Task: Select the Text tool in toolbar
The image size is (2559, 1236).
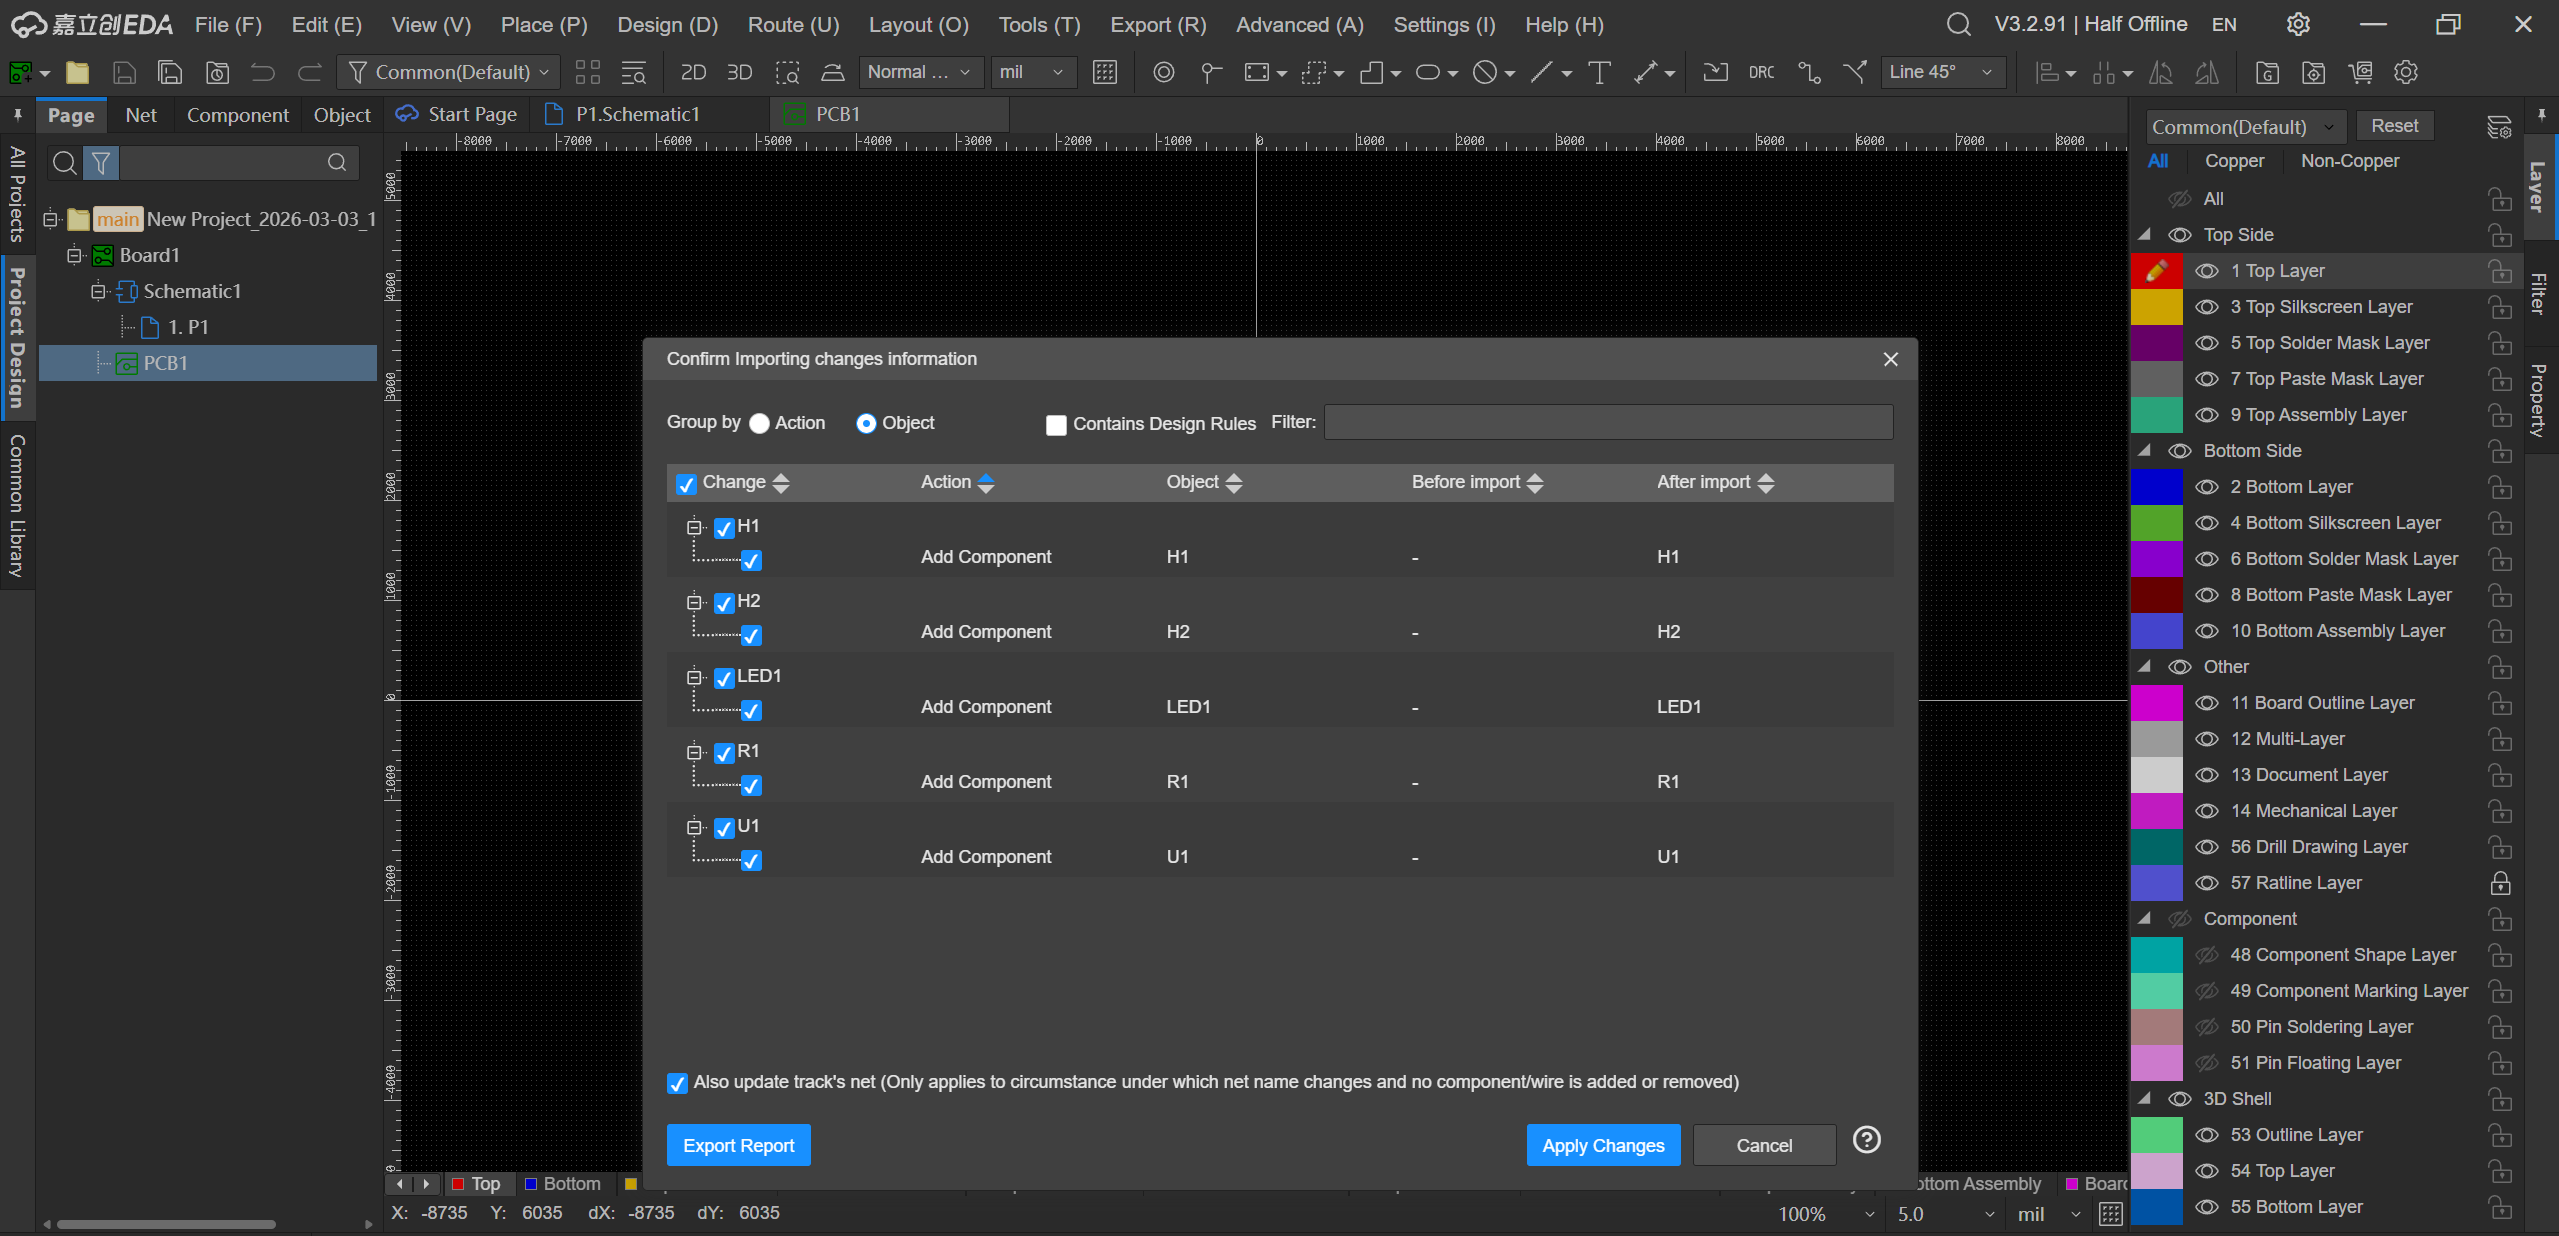Action: 1599,72
